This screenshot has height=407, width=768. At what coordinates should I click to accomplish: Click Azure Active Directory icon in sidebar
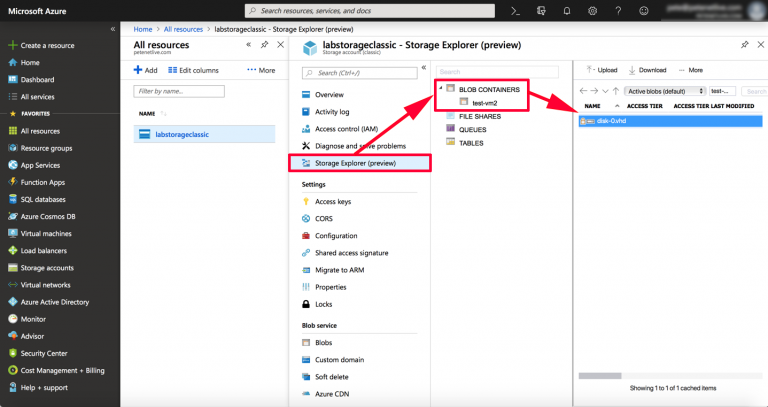(x=13, y=302)
